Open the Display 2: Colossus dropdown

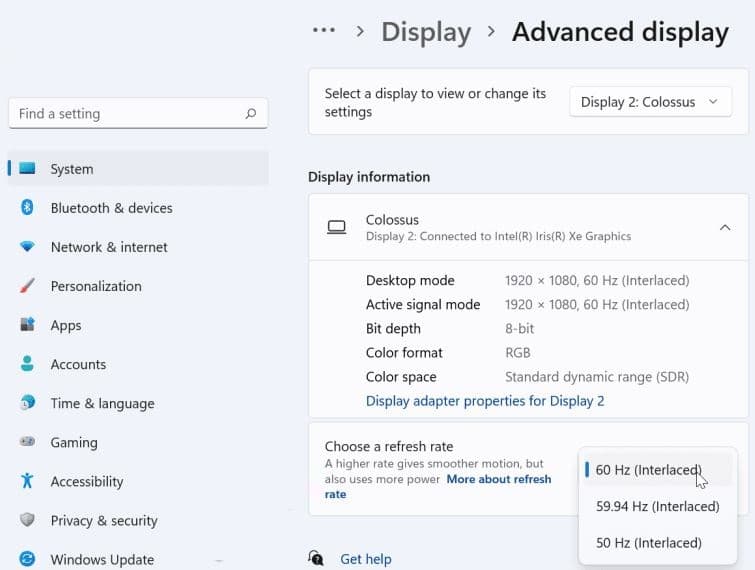tap(649, 102)
